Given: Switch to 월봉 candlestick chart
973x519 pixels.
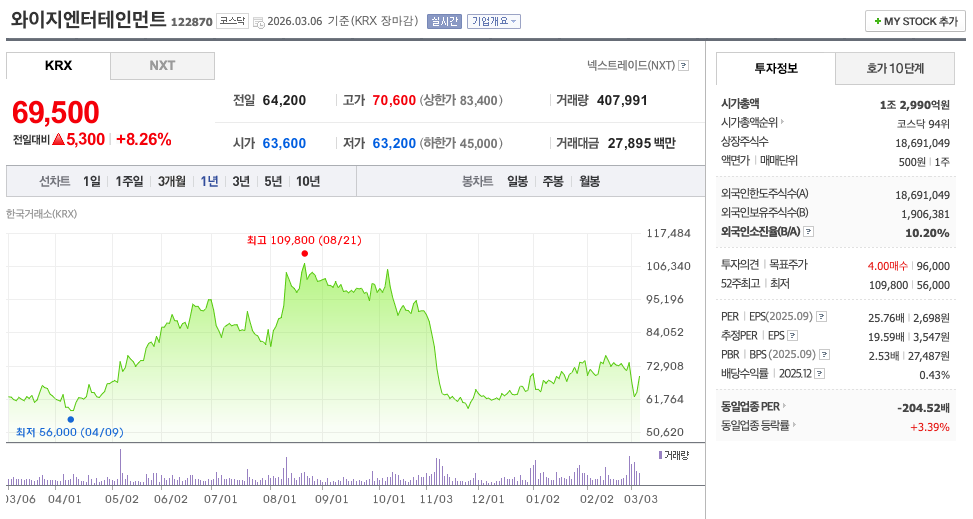Looking at the screenshot, I should (x=590, y=181).
